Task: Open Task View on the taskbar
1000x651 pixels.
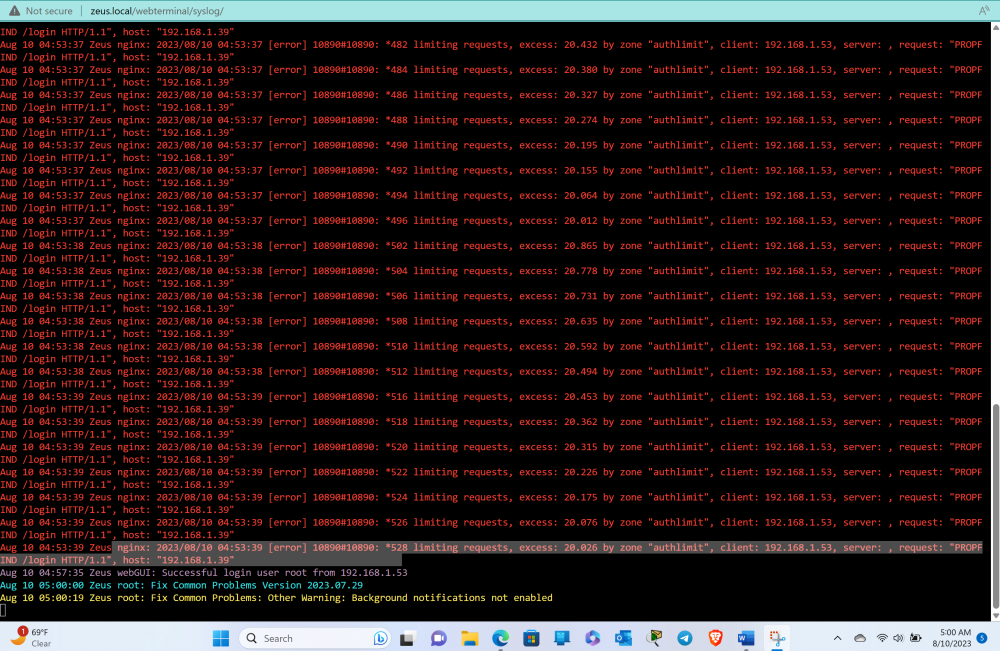Action: 407,638
